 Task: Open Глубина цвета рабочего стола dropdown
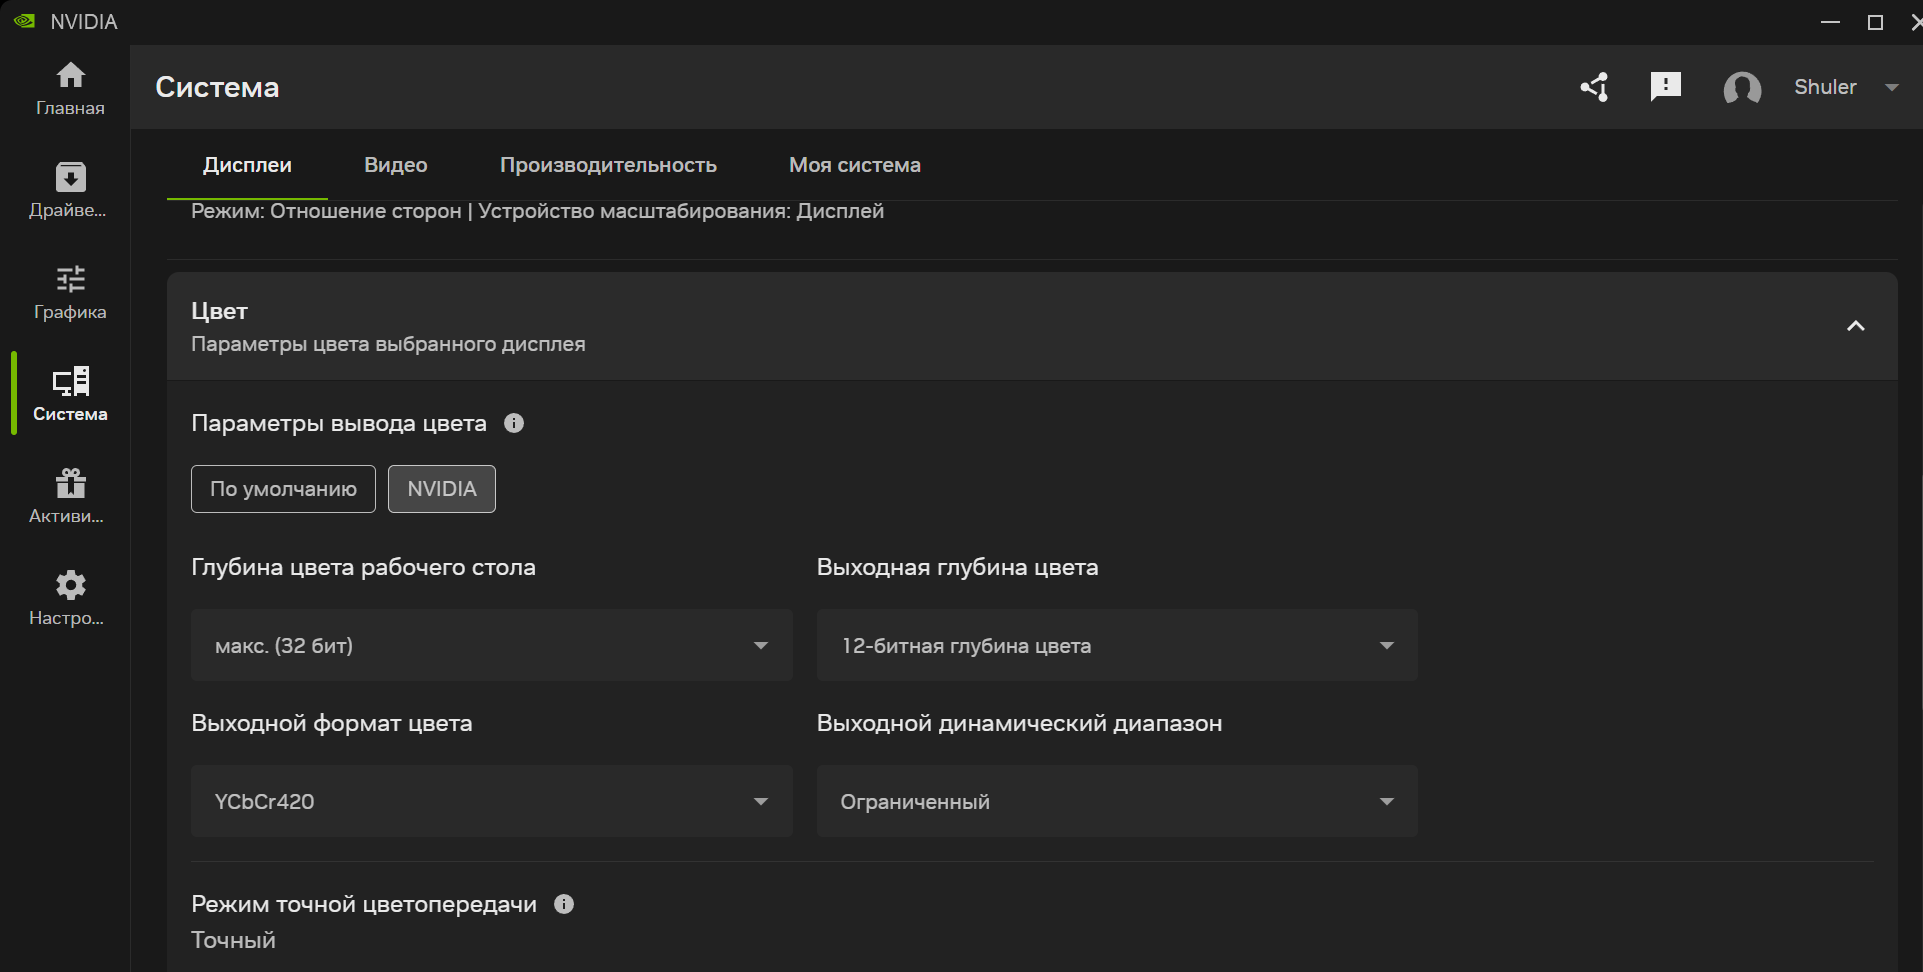pyautogui.click(x=491, y=646)
